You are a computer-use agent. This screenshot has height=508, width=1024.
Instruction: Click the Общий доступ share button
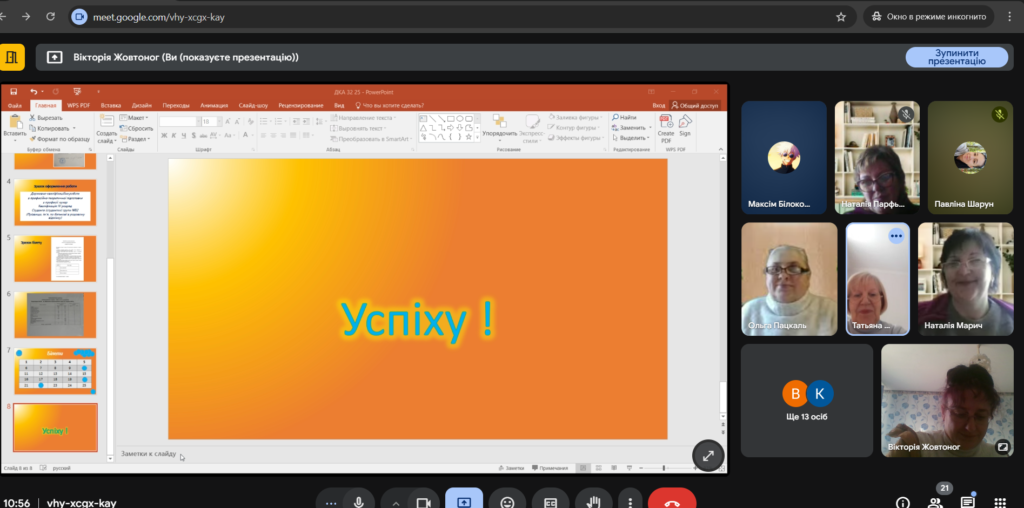(x=696, y=105)
